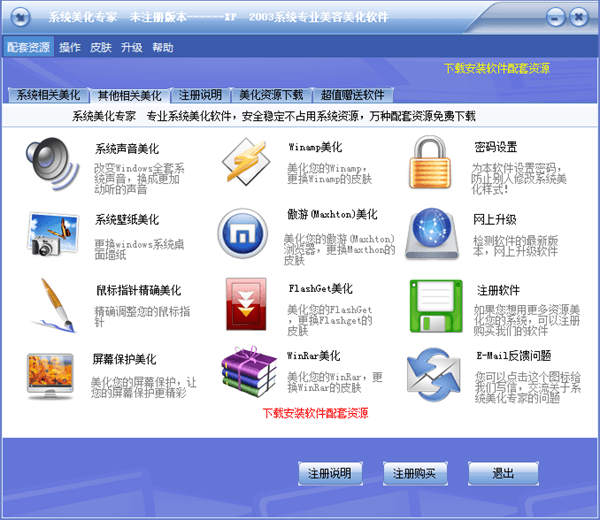This screenshot has height=520, width=600.
Task: Click the red 下载安装软件配套资源 link
Action: (x=315, y=412)
